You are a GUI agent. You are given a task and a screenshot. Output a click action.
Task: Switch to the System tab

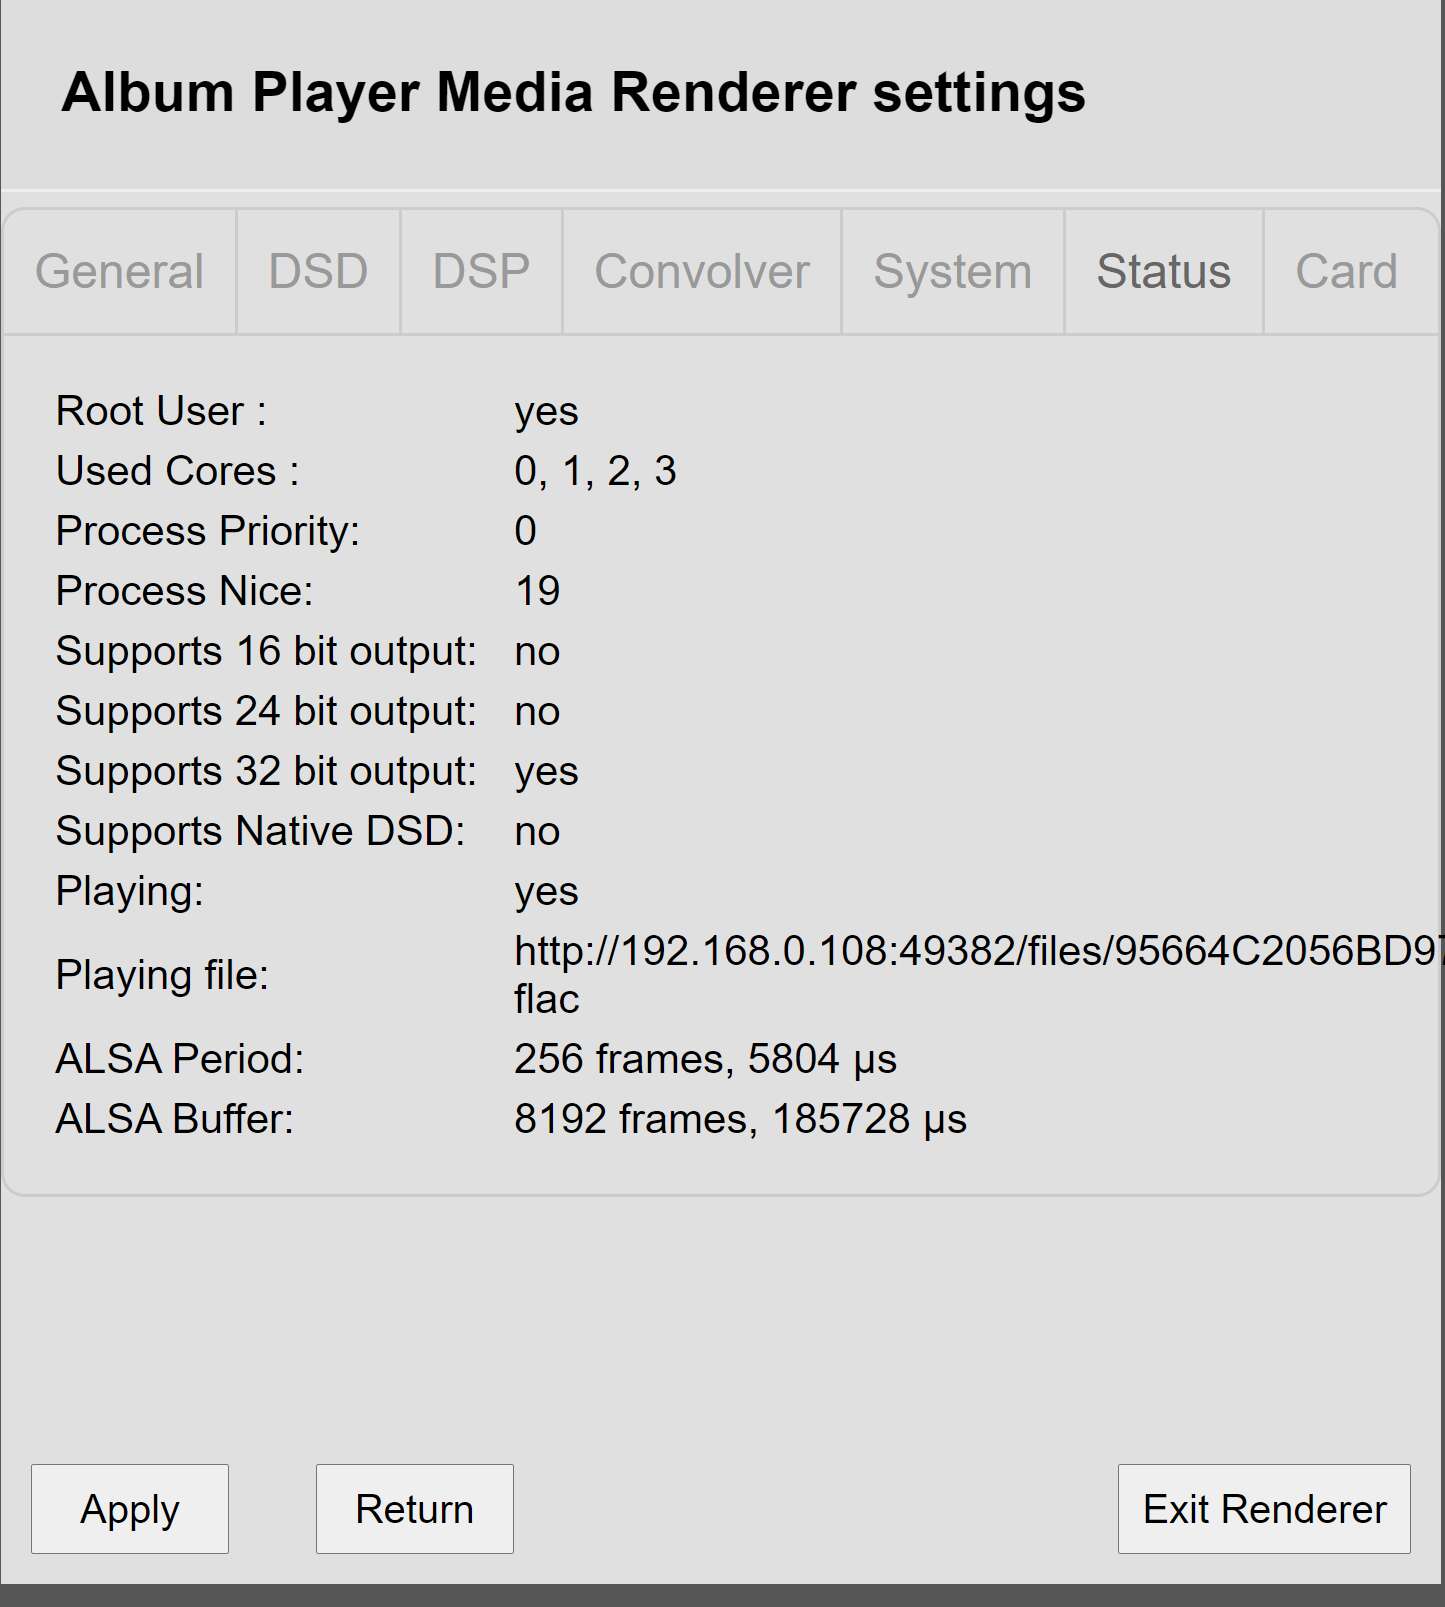953,272
